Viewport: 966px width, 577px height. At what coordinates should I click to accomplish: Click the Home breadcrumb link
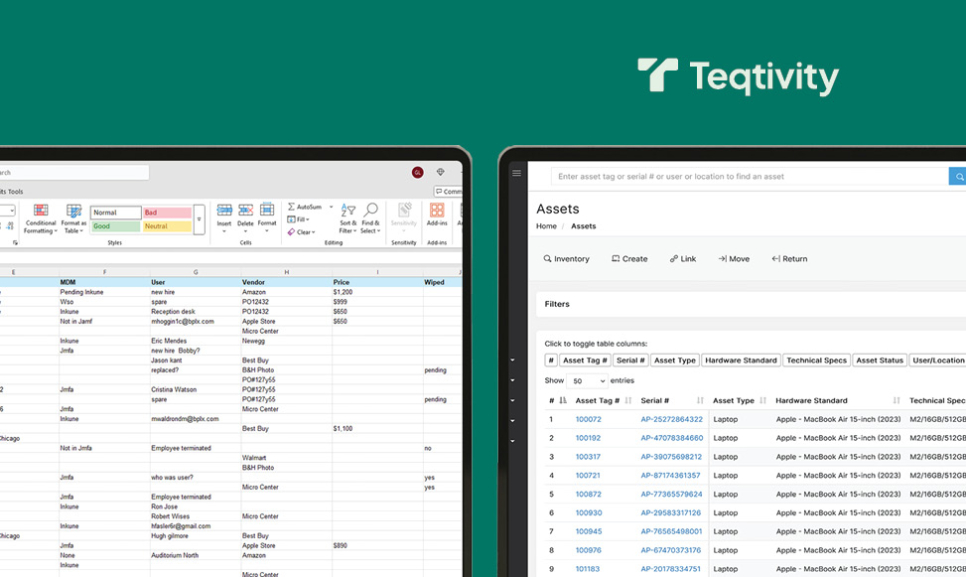point(546,226)
